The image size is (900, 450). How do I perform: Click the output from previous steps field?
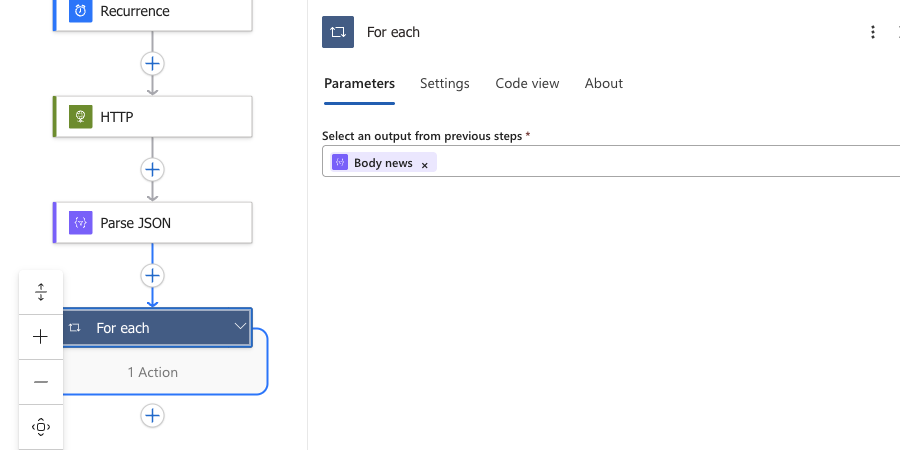click(660, 162)
